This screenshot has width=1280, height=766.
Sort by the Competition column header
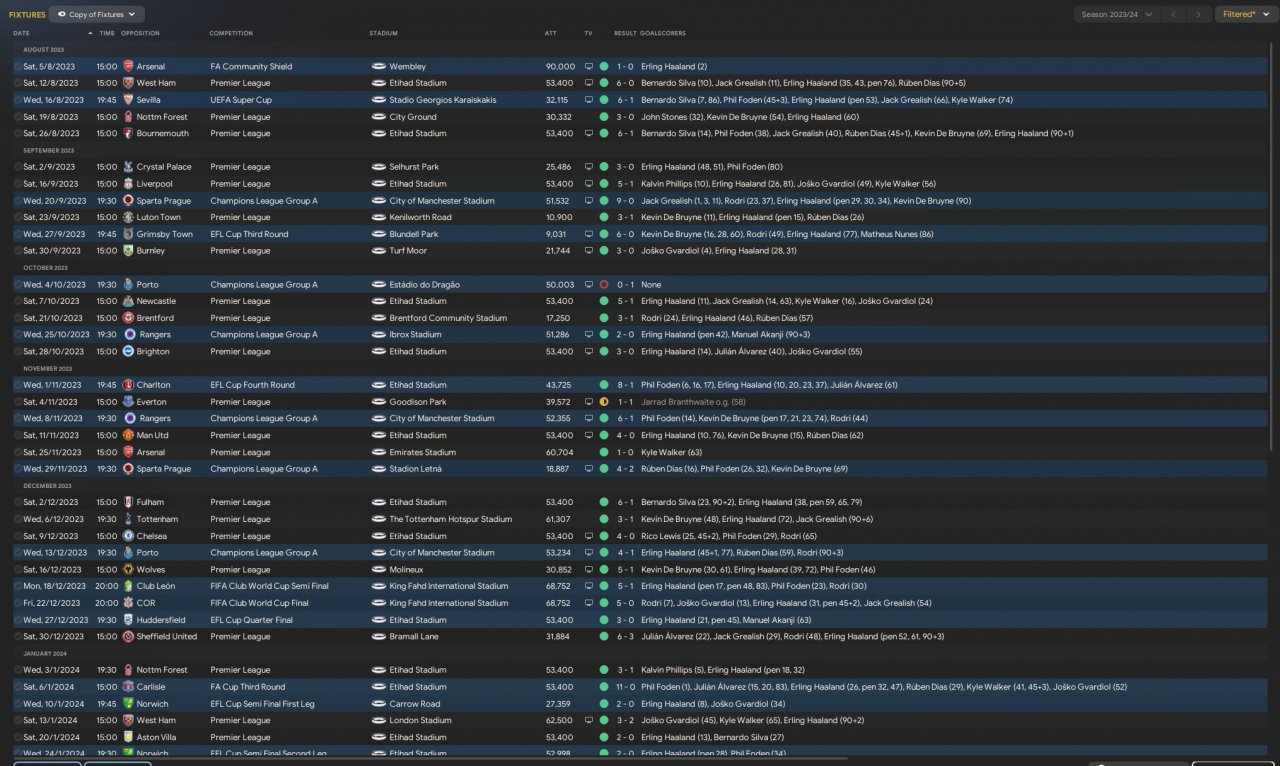pos(231,33)
